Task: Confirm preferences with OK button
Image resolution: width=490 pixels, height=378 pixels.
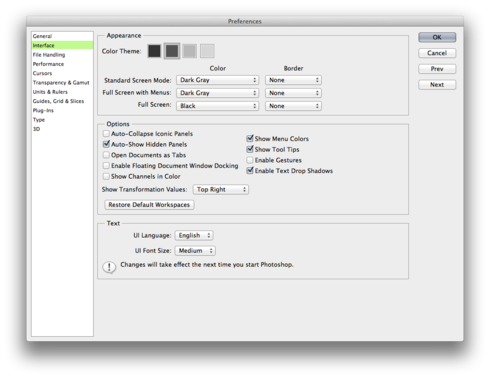Action: pos(437,37)
